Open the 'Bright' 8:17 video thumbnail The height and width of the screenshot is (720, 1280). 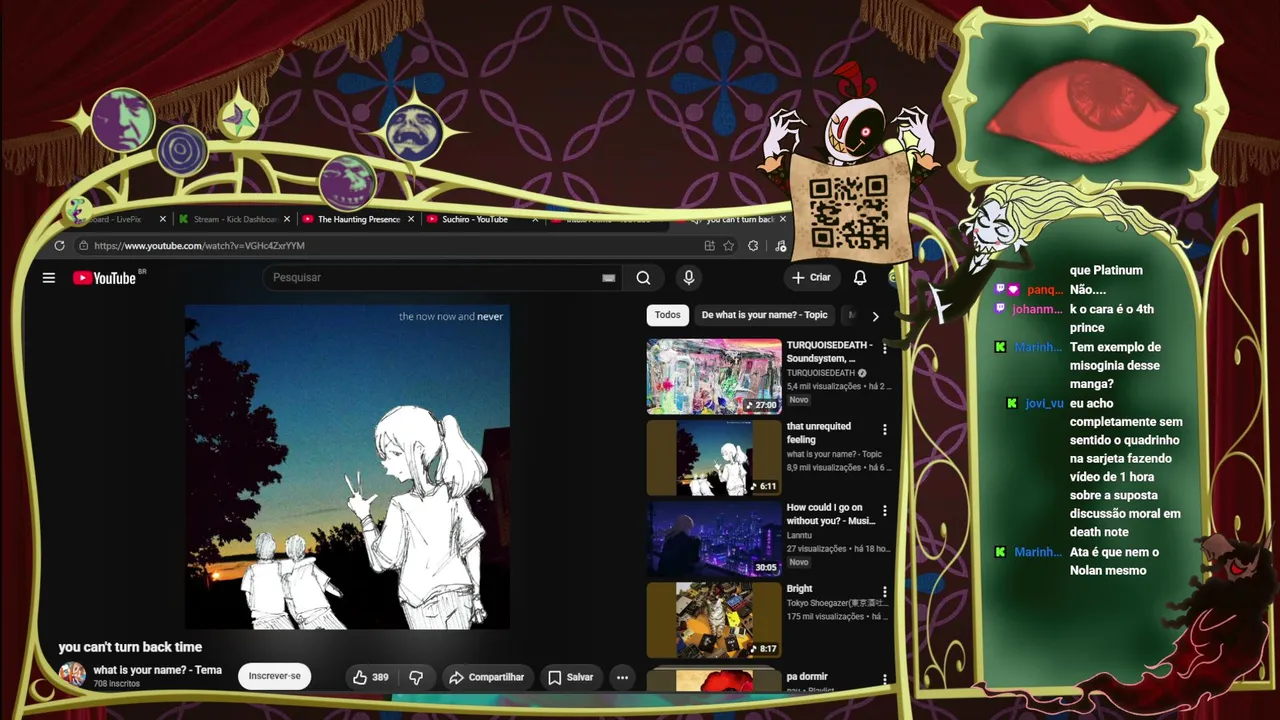tap(714, 620)
